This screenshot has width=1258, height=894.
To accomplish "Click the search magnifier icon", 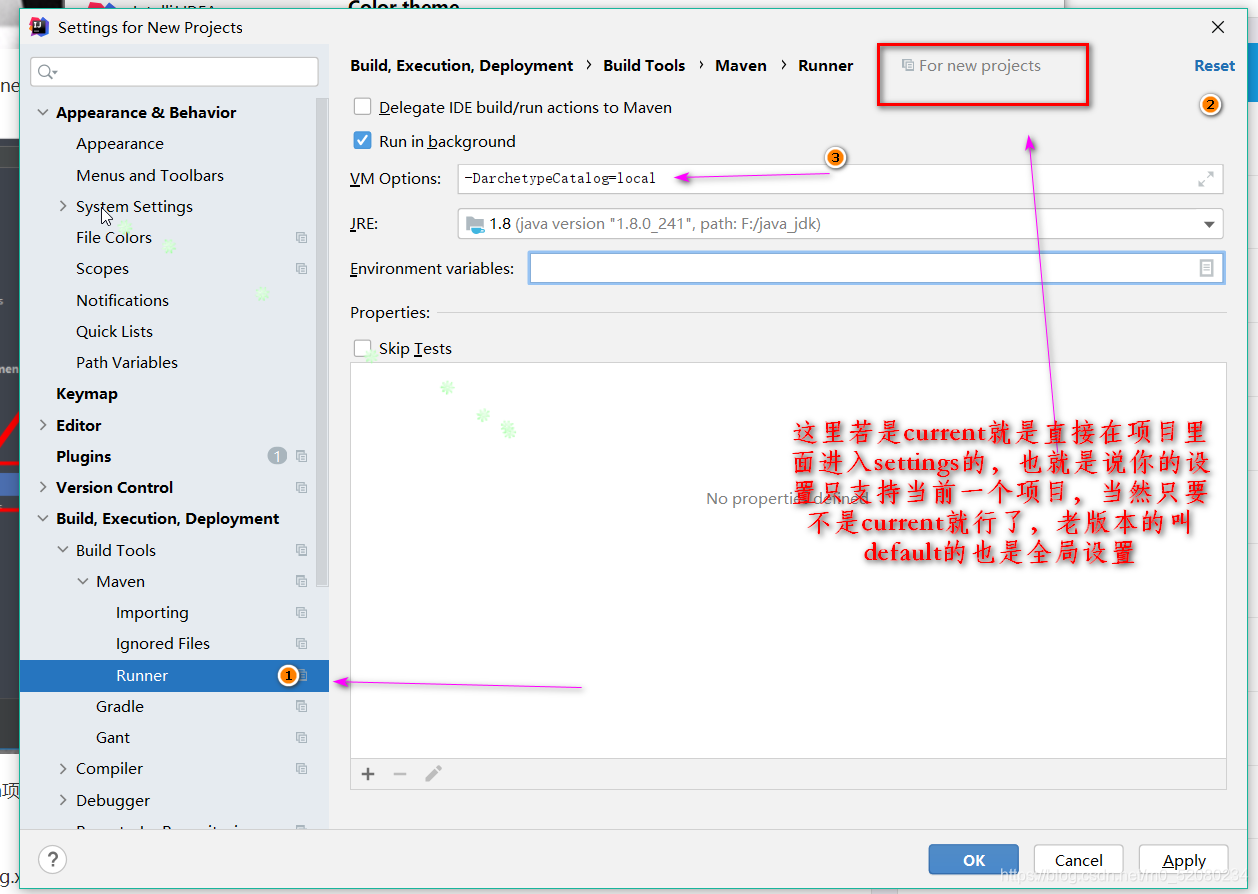I will pos(46,72).
